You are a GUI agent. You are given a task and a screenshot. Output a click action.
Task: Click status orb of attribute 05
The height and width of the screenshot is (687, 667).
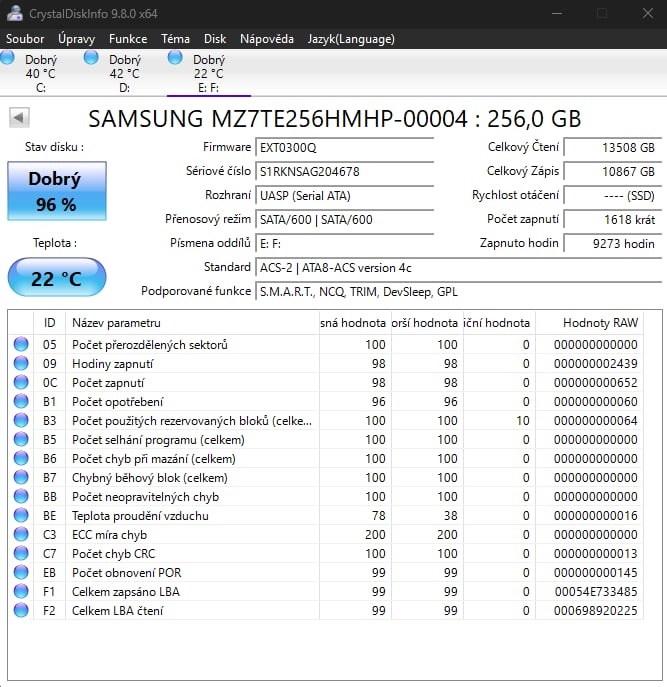21,344
